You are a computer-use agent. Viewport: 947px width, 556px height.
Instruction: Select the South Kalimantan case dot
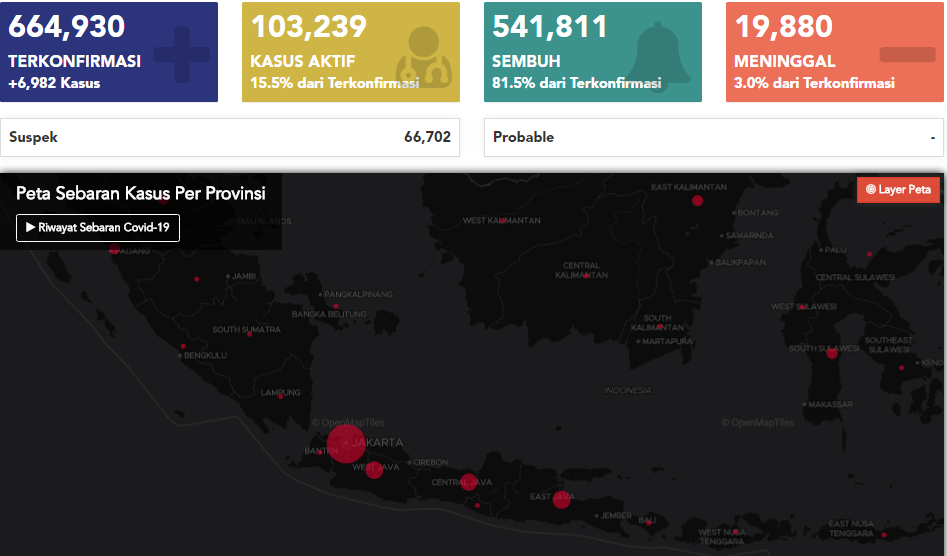pos(660,327)
